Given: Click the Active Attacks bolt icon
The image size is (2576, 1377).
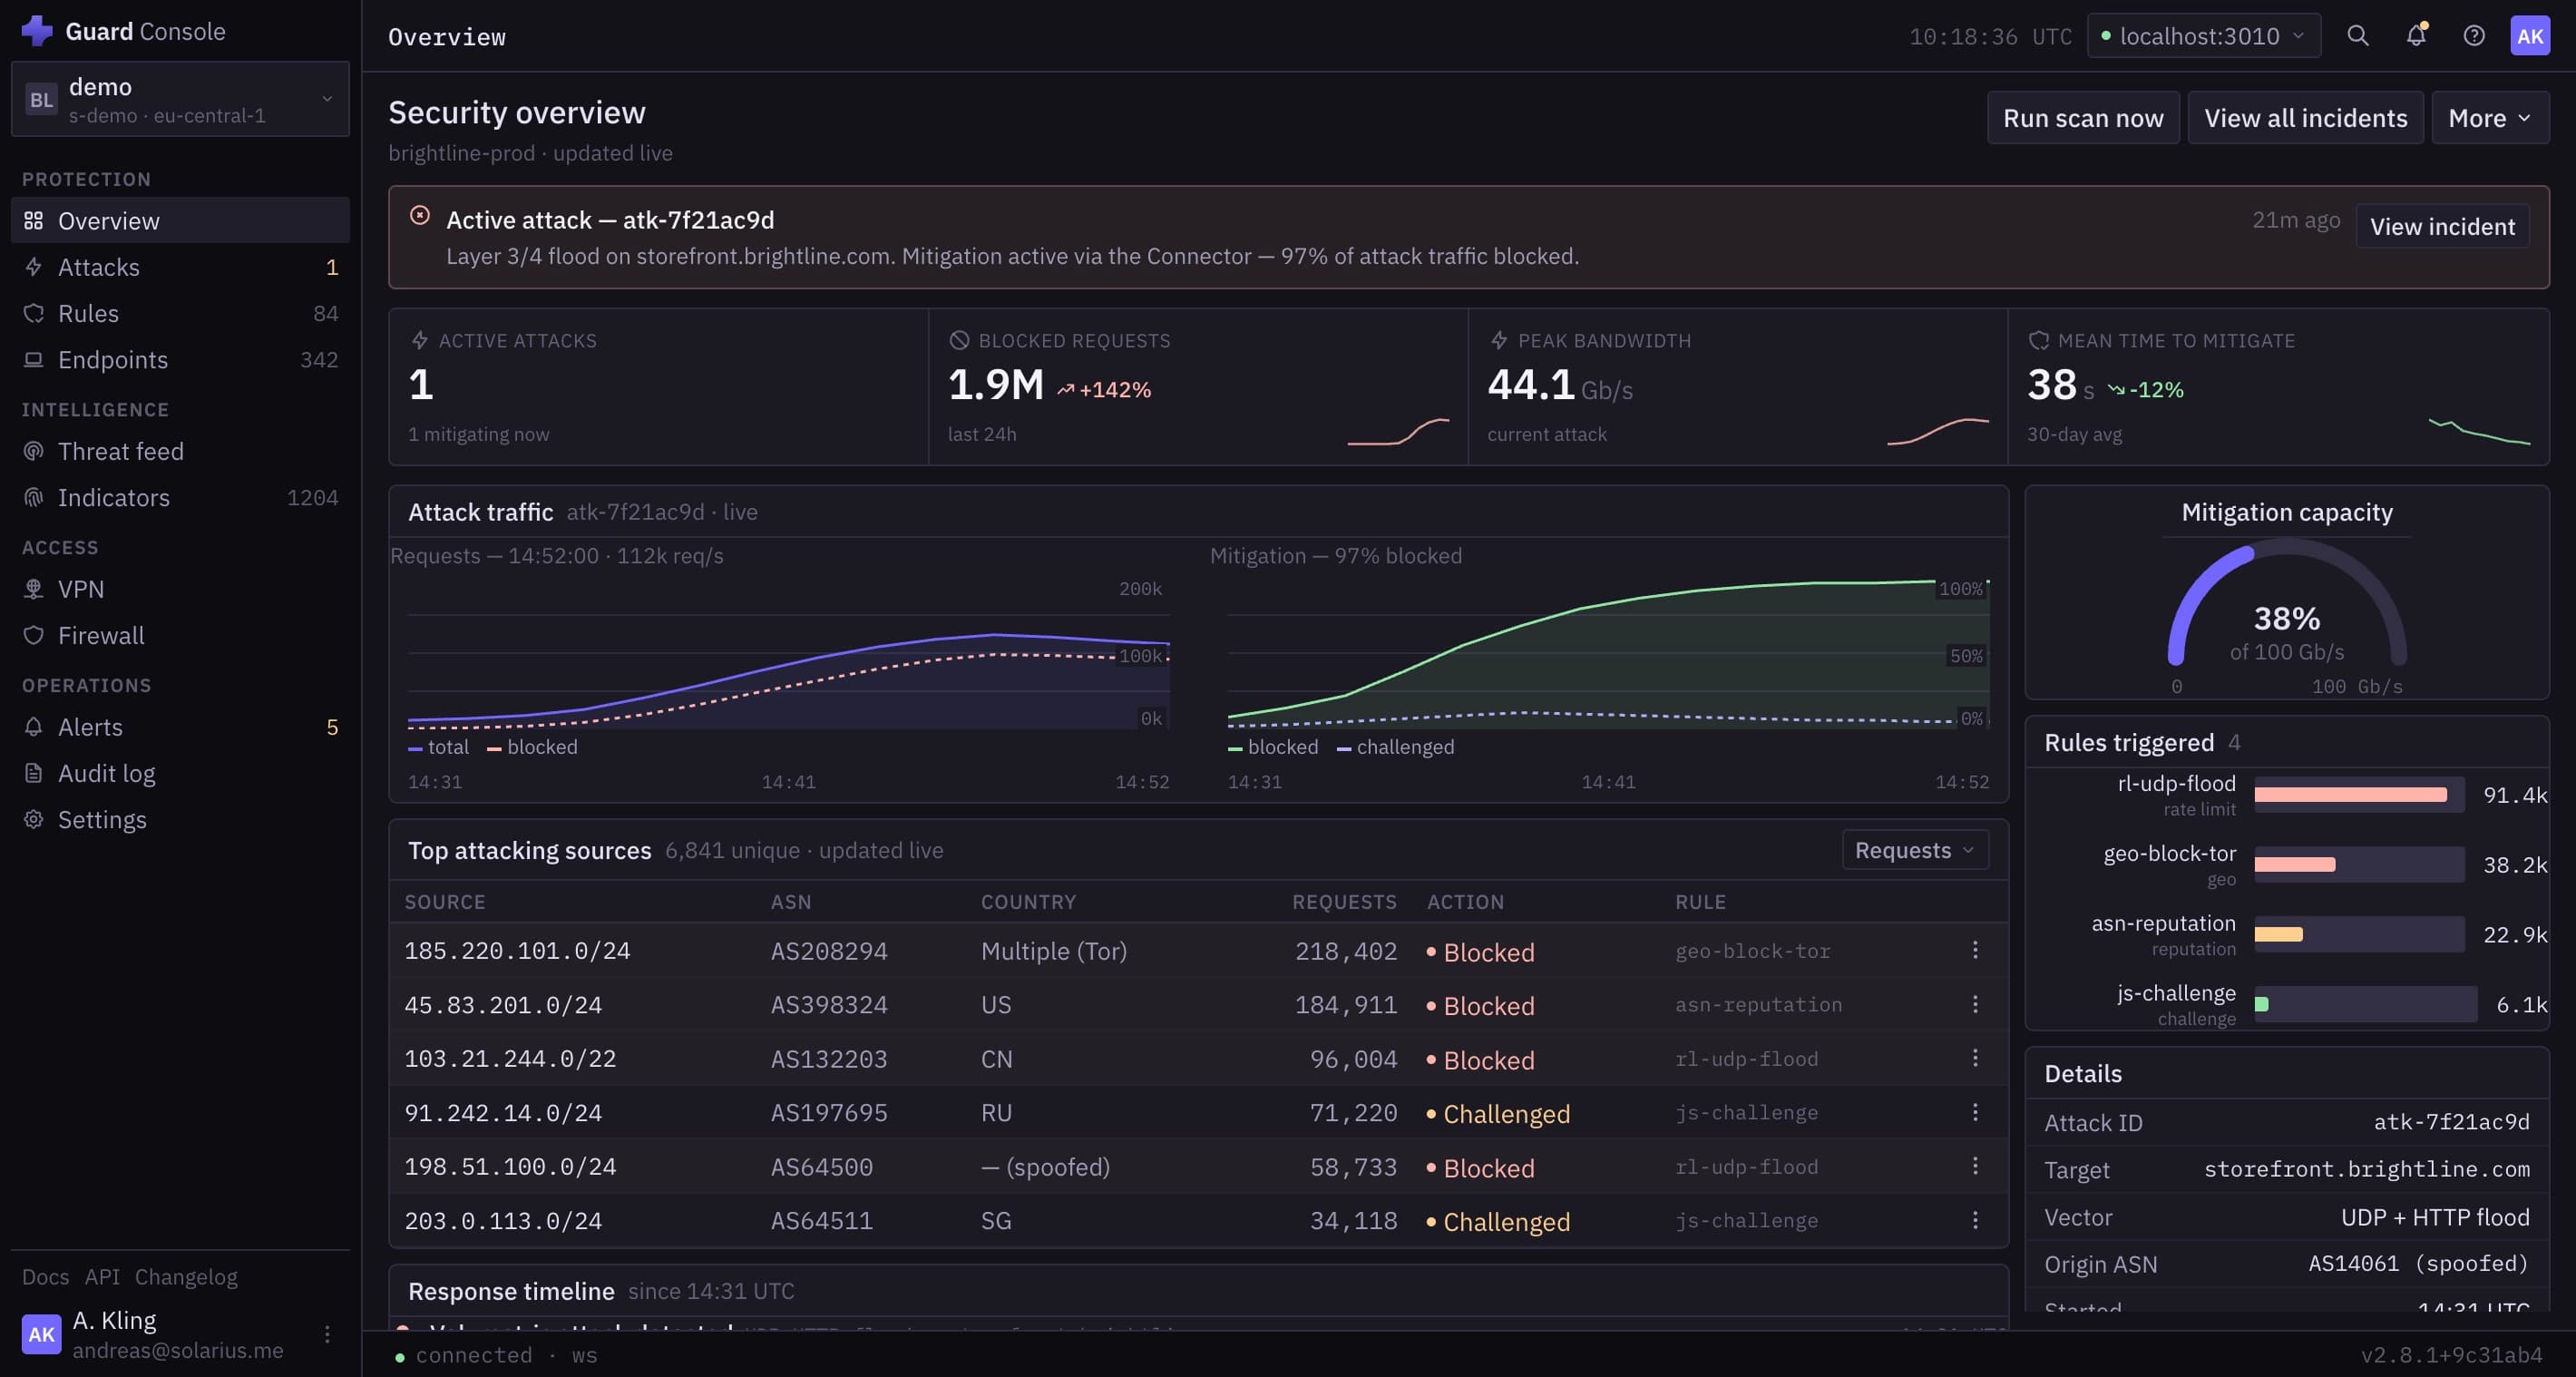Looking at the screenshot, I should pyautogui.click(x=420, y=340).
